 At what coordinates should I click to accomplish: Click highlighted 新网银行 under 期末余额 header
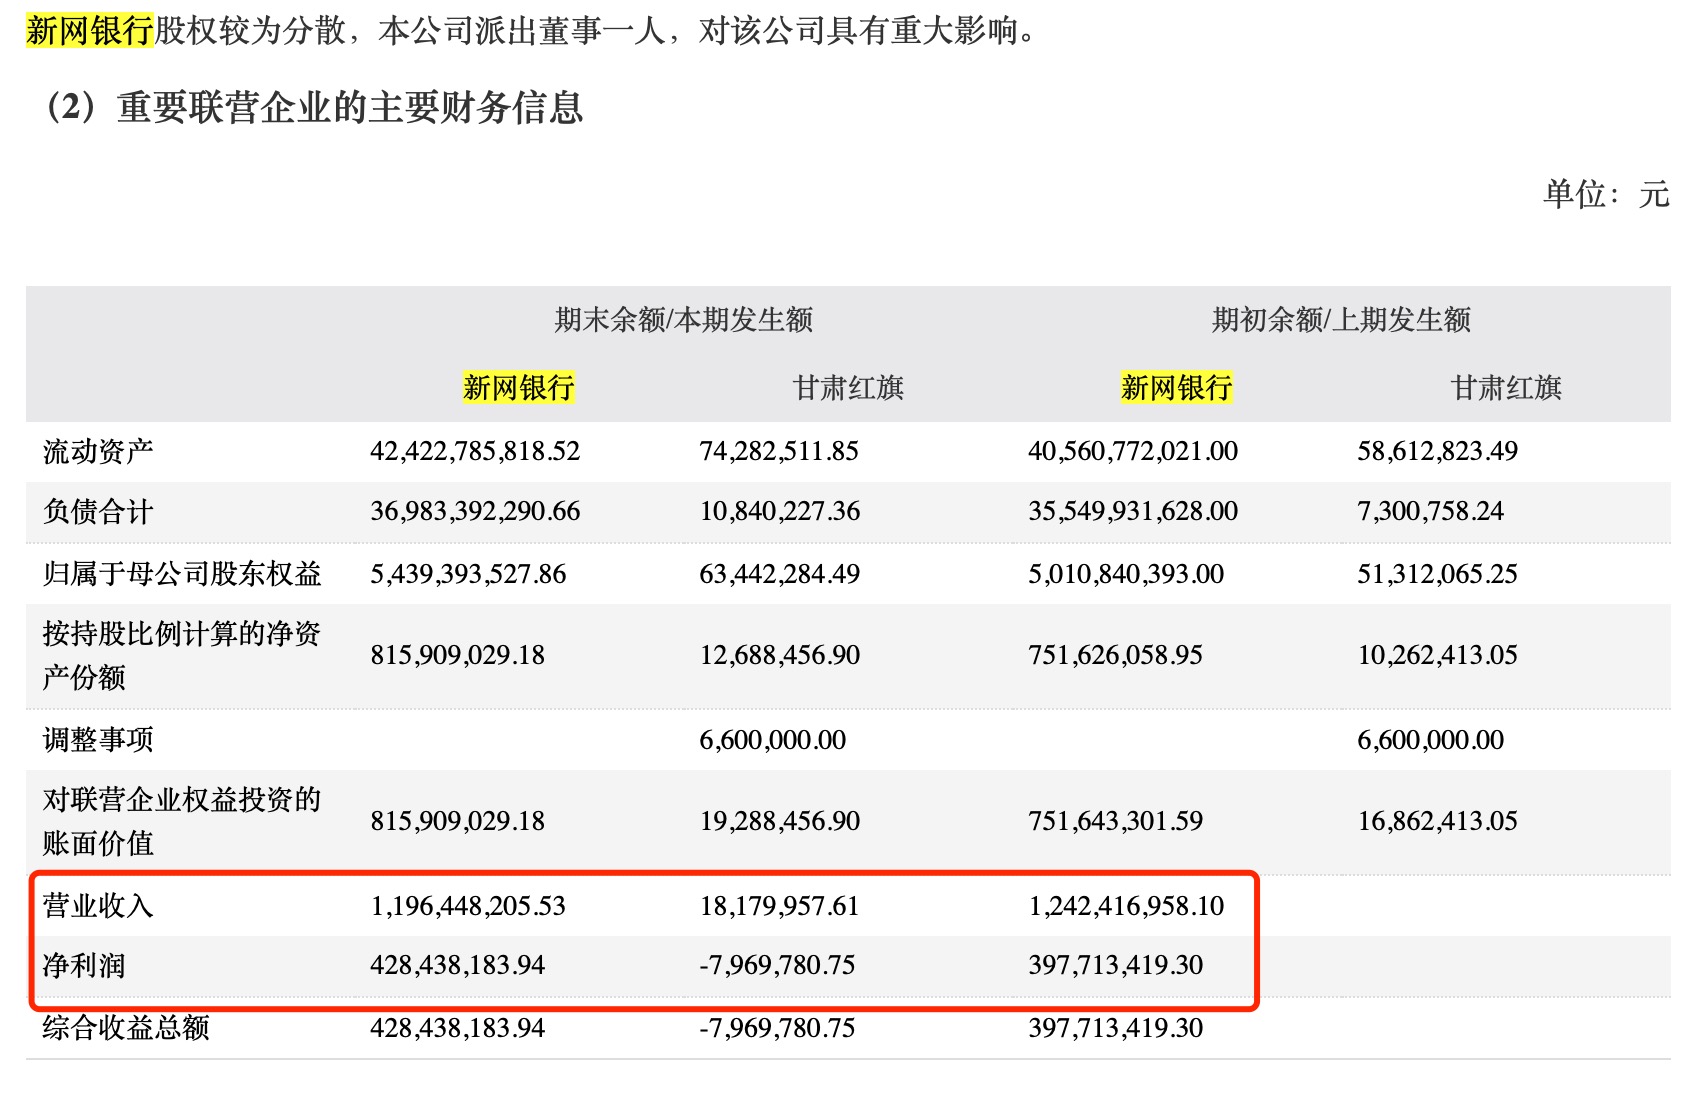[x=518, y=388]
